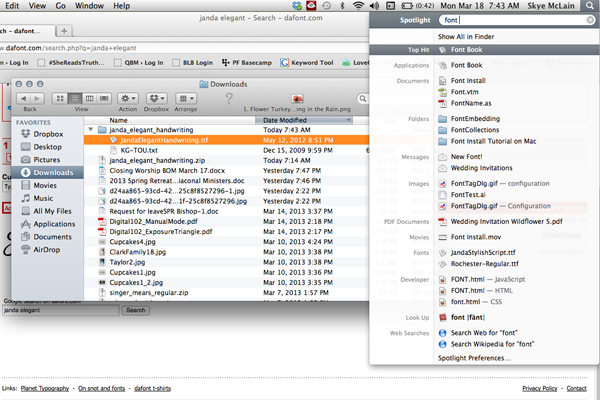600x400 pixels.
Task: Open JandaStylishScript.ttf font result
Action: click(x=484, y=253)
